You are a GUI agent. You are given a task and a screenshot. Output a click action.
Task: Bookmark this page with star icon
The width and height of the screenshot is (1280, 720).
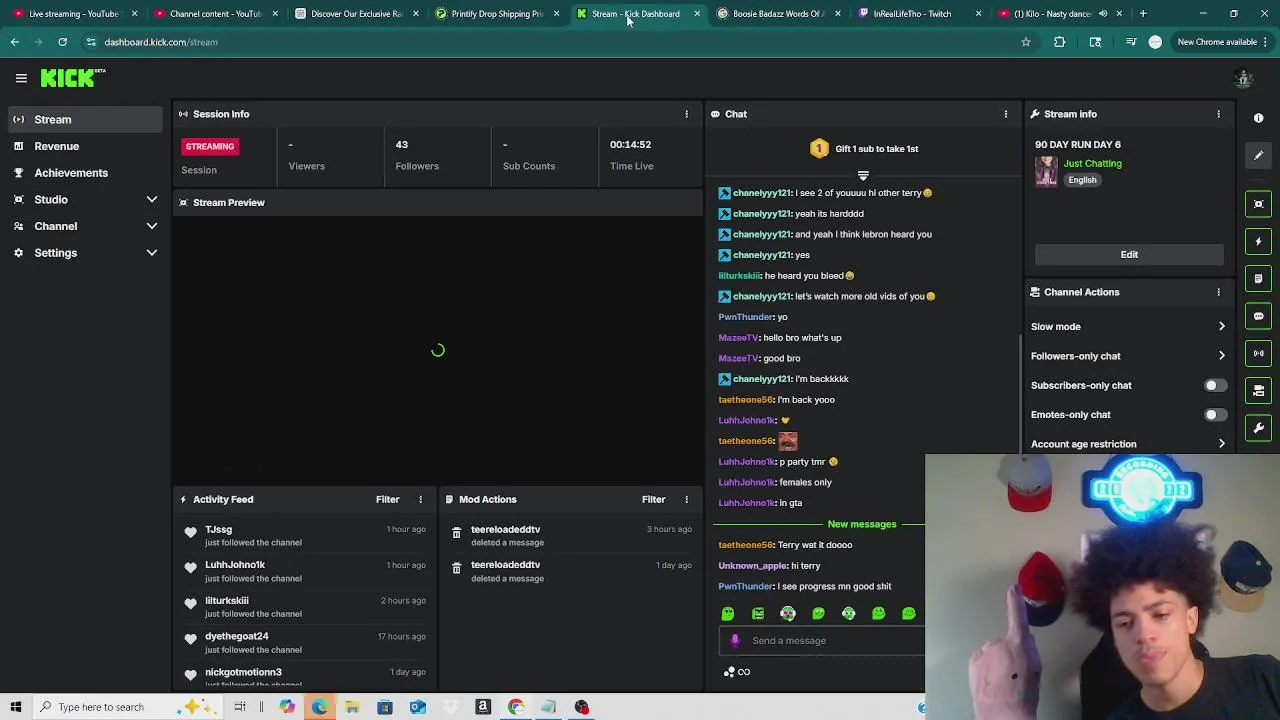click(1025, 42)
